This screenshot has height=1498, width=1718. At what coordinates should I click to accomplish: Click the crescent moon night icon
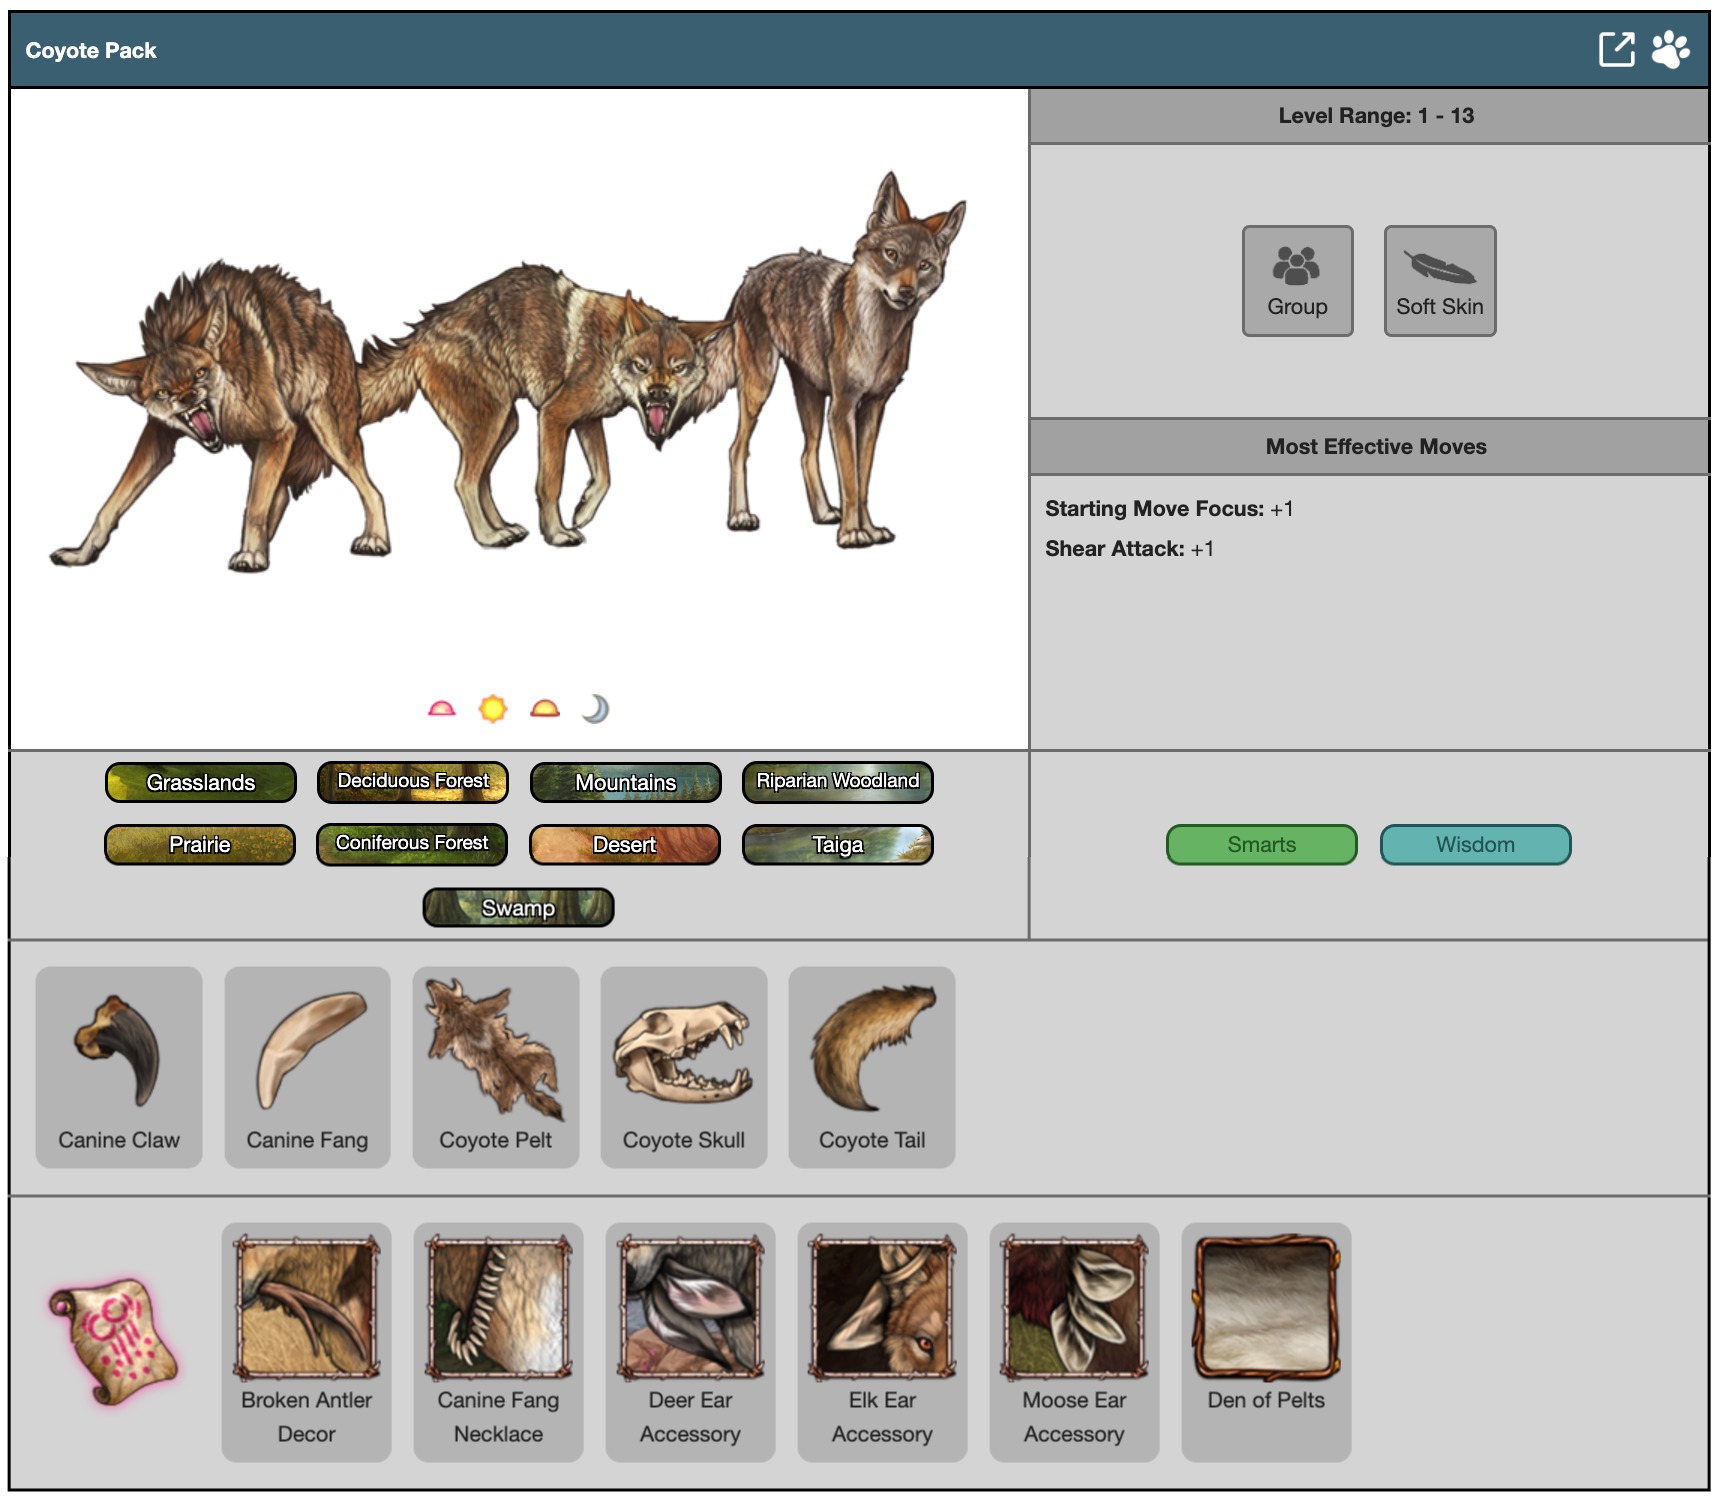[595, 709]
